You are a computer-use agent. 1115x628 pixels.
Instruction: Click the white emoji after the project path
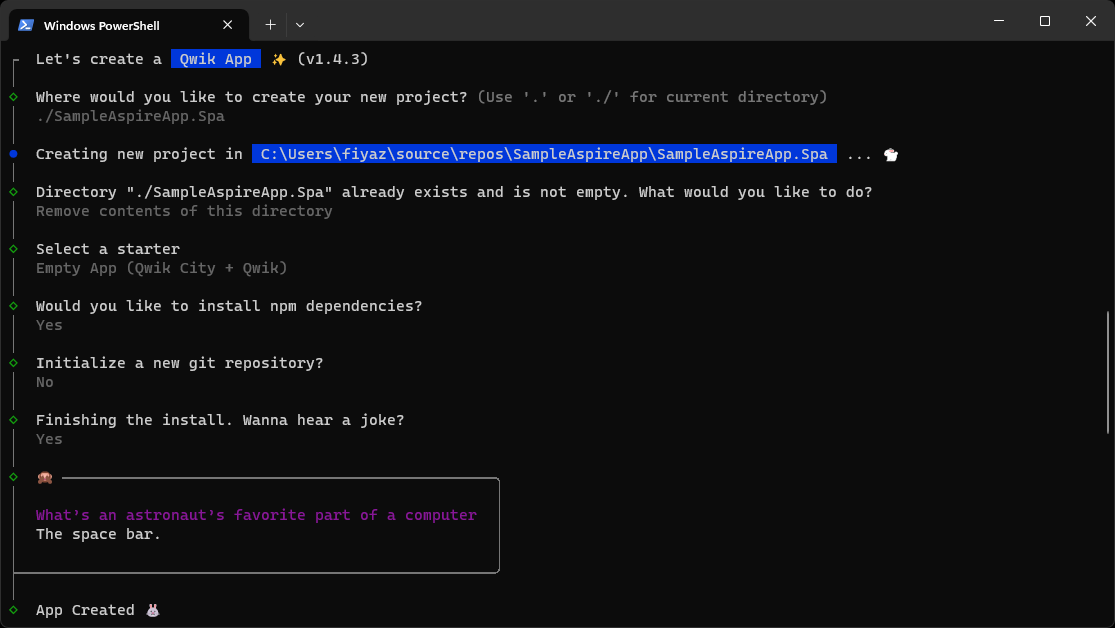pos(890,154)
